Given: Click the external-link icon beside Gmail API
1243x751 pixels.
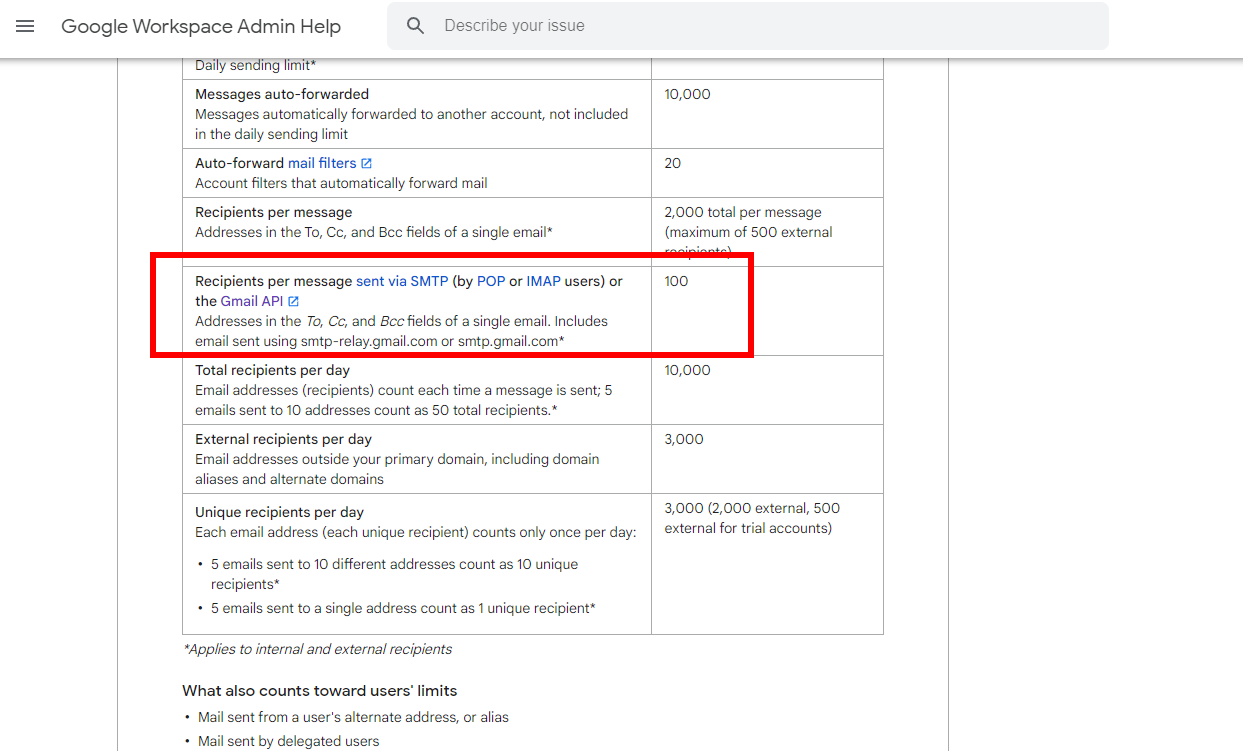Looking at the screenshot, I should tap(294, 301).
